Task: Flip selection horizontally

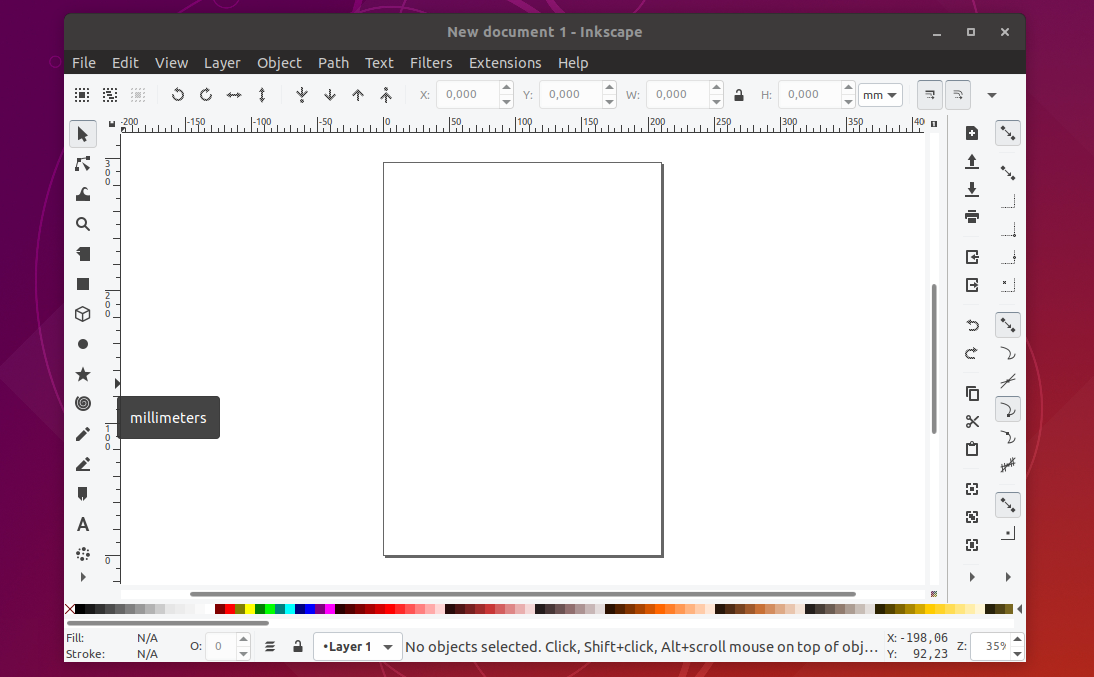Action: (x=234, y=94)
